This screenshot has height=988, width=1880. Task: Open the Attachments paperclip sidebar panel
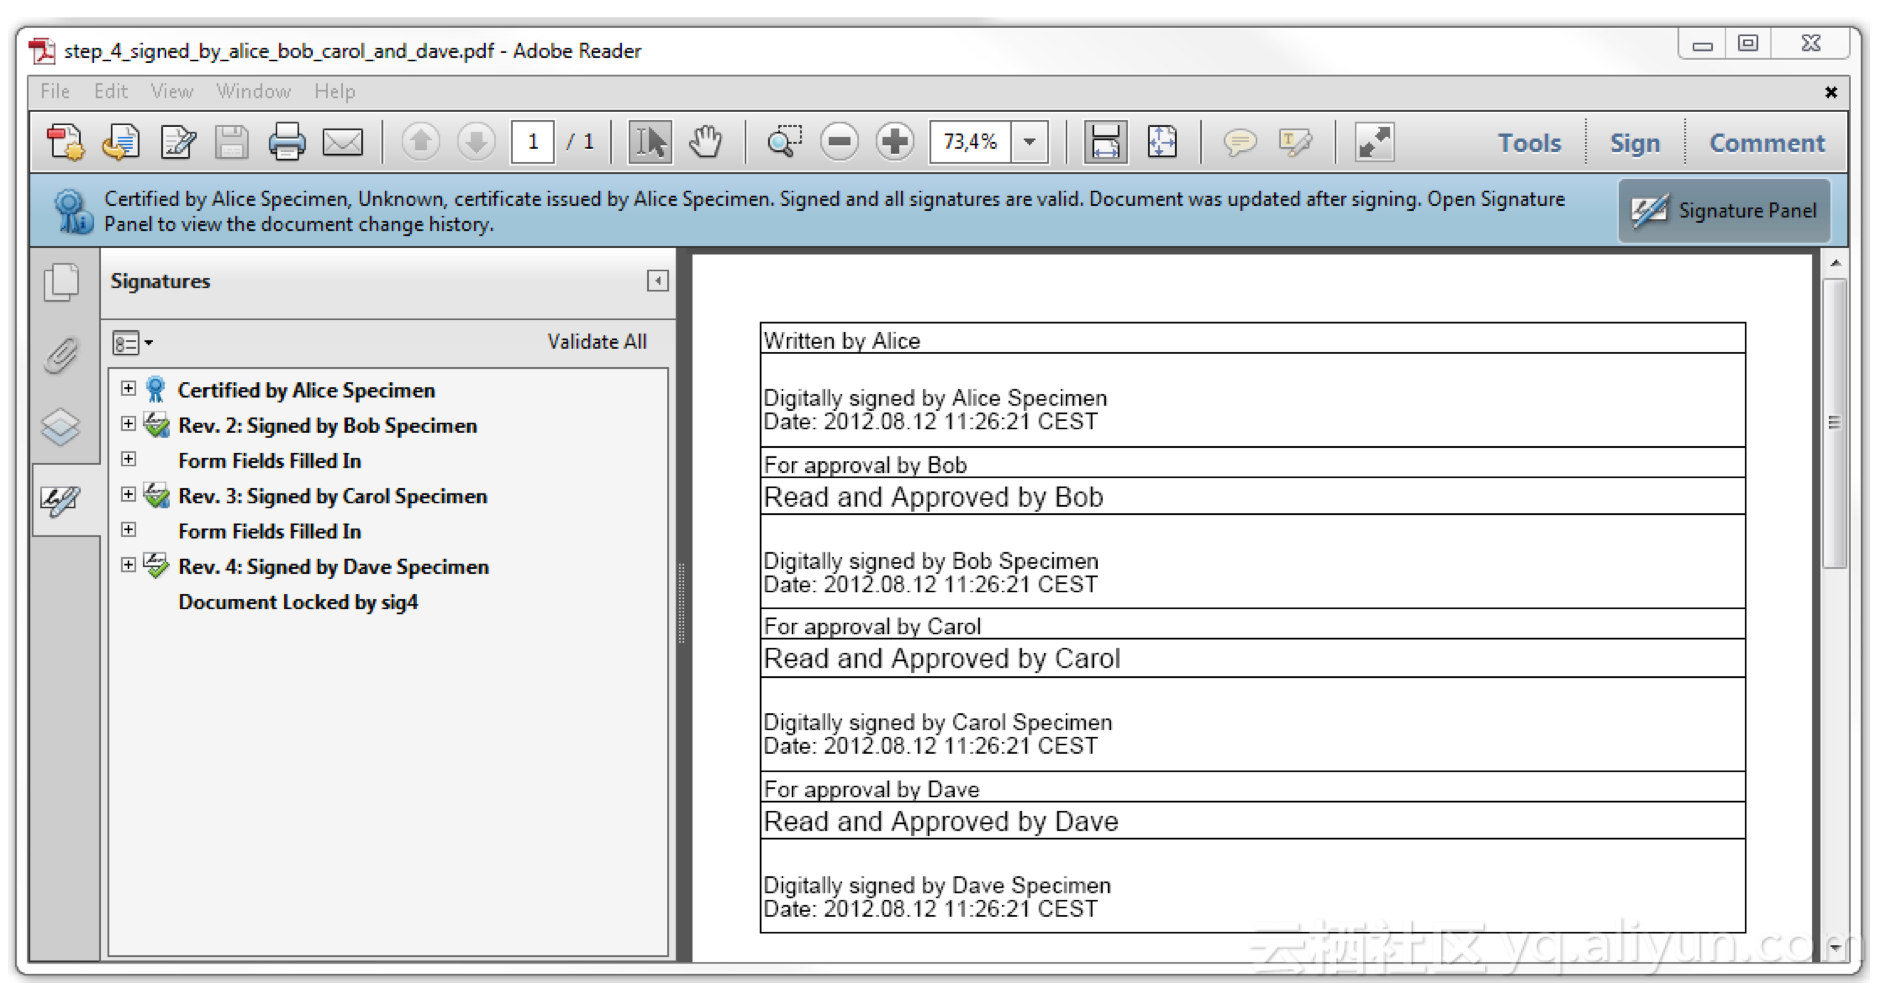(62, 355)
